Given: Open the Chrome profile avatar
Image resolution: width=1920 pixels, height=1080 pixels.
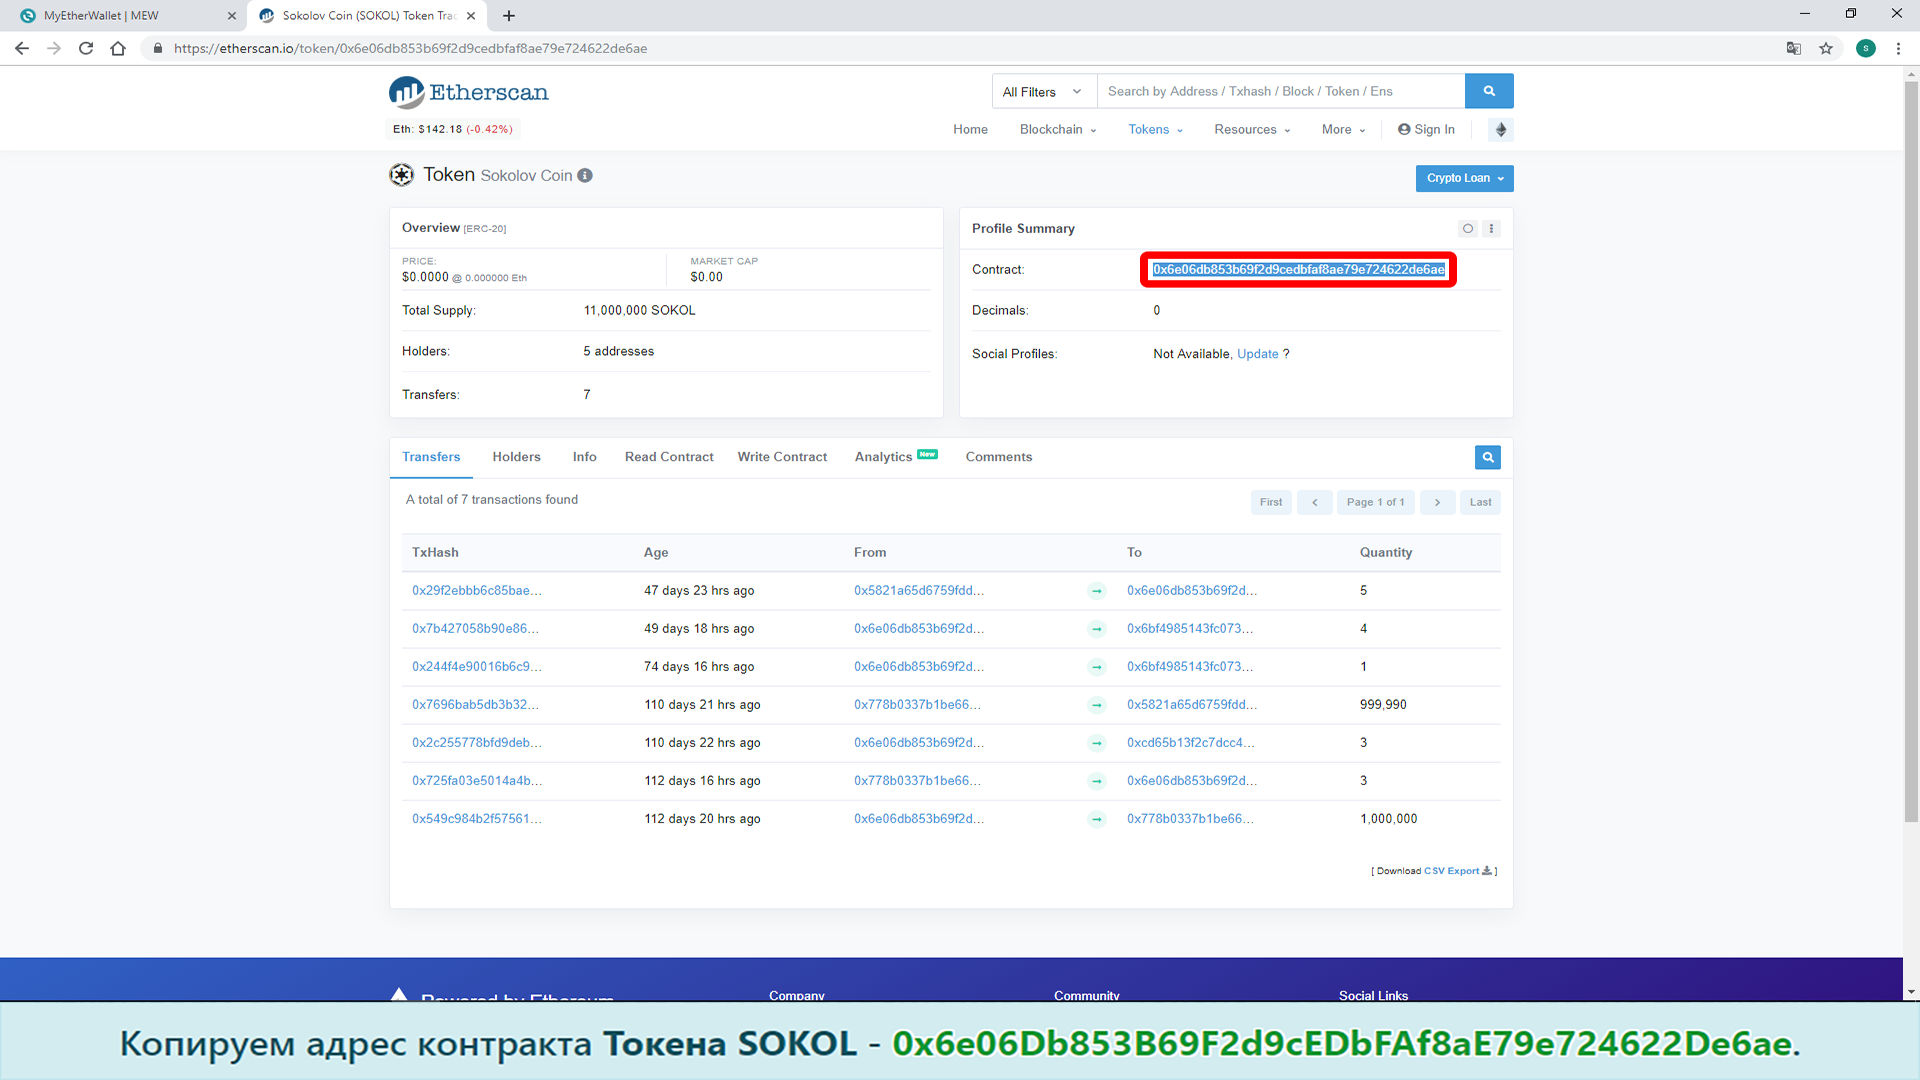Looking at the screenshot, I should click(1866, 48).
